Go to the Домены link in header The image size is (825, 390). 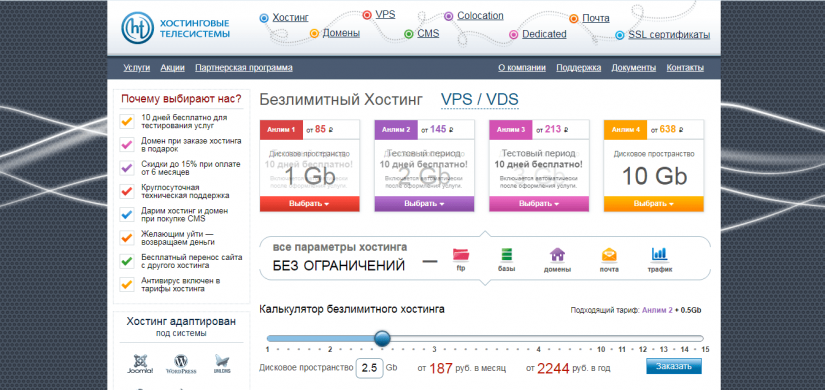(x=341, y=33)
